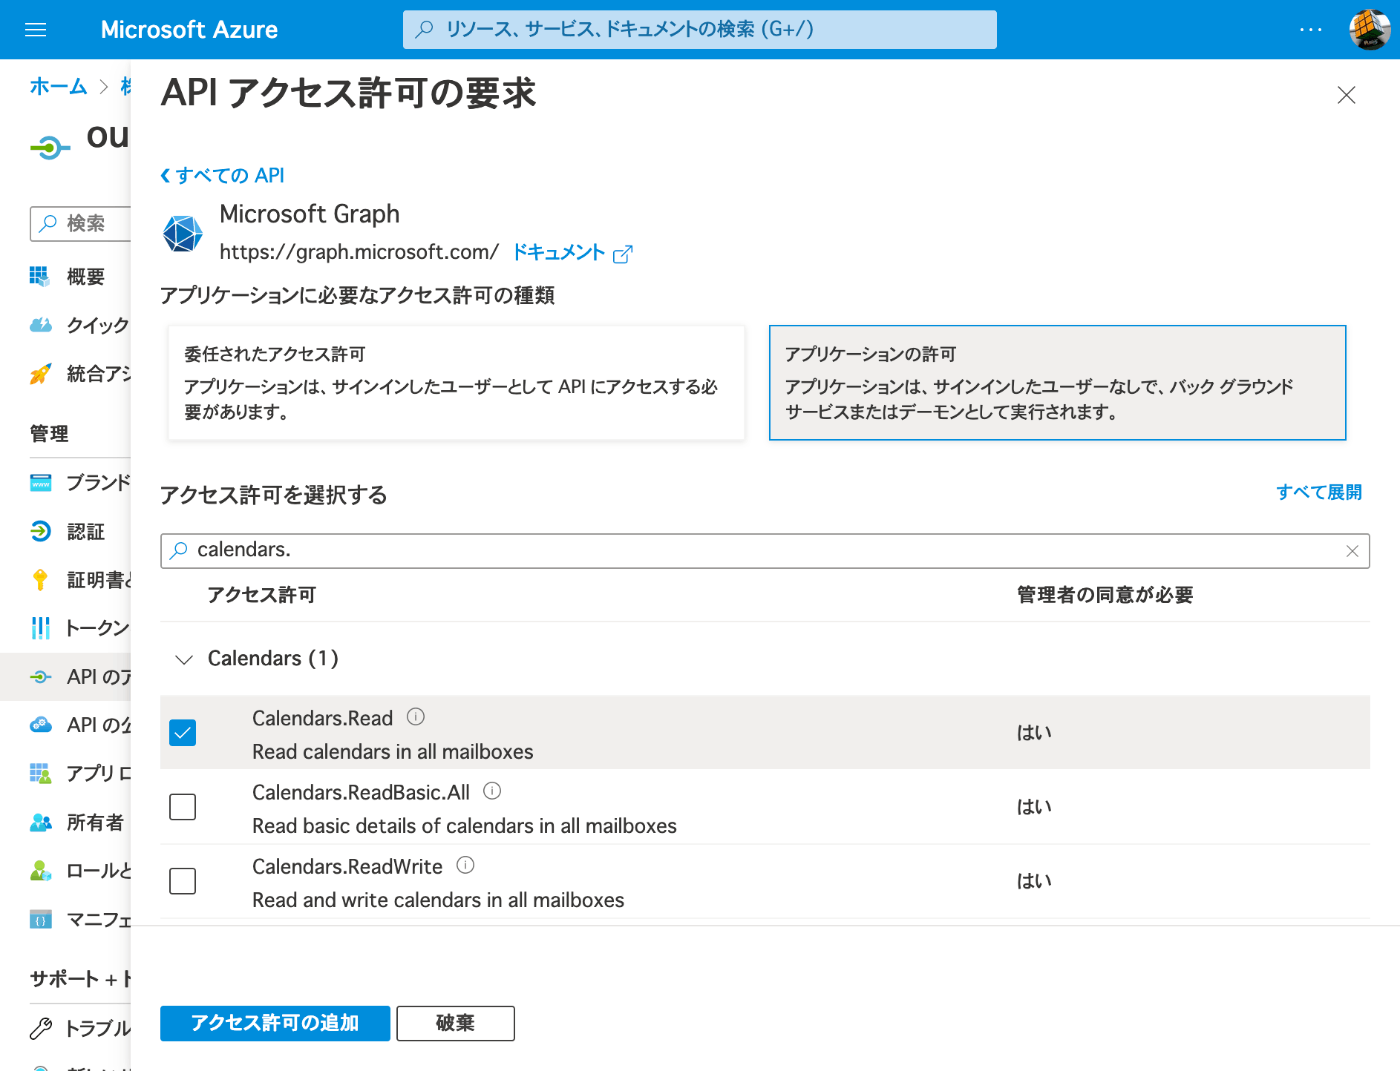Open the ドキュメント link
This screenshot has height=1071, width=1400.
coord(558,252)
